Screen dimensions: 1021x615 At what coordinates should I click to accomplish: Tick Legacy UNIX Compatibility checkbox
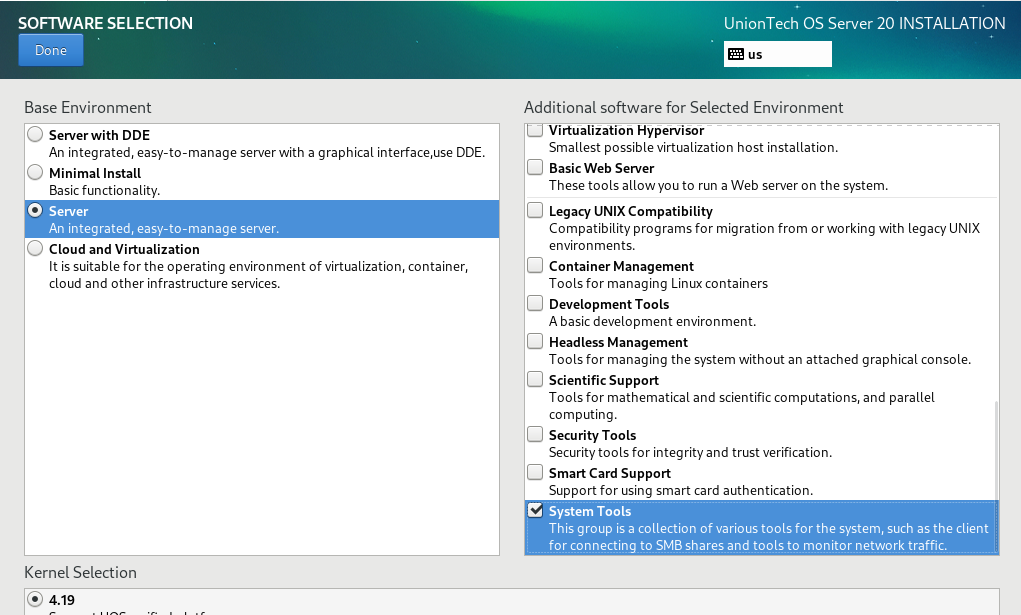click(535, 210)
